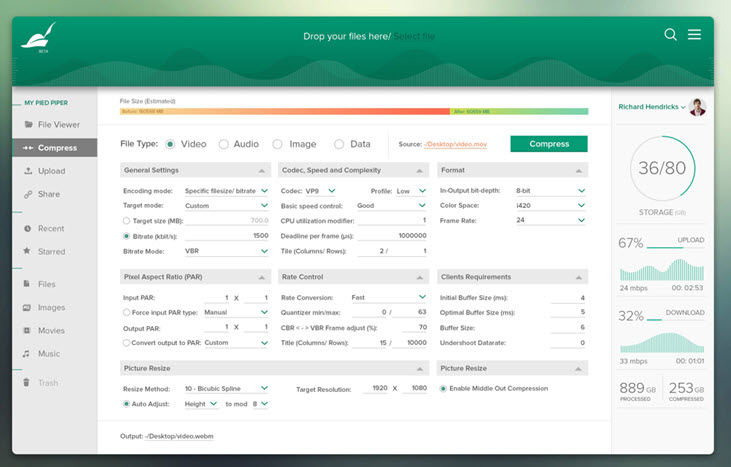Collapse the General Settings section
731x467 pixels.
tap(261, 171)
